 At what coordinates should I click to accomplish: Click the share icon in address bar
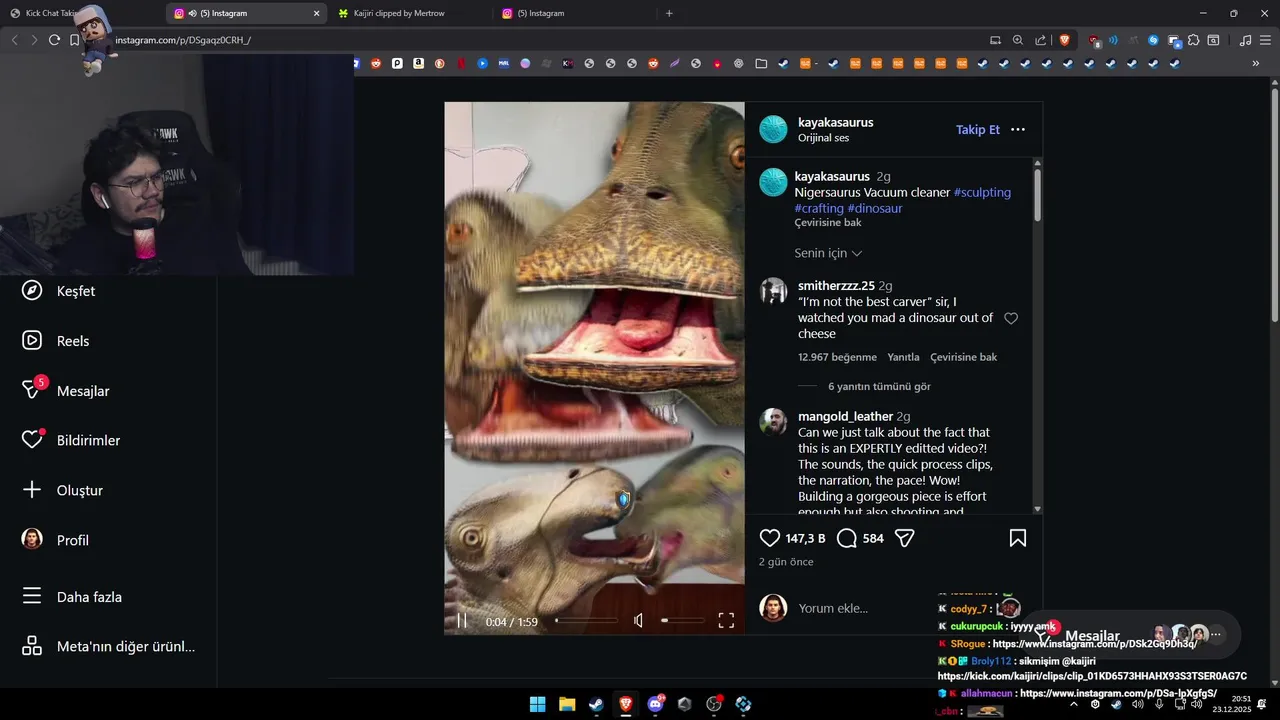[x=1041, y=40]
